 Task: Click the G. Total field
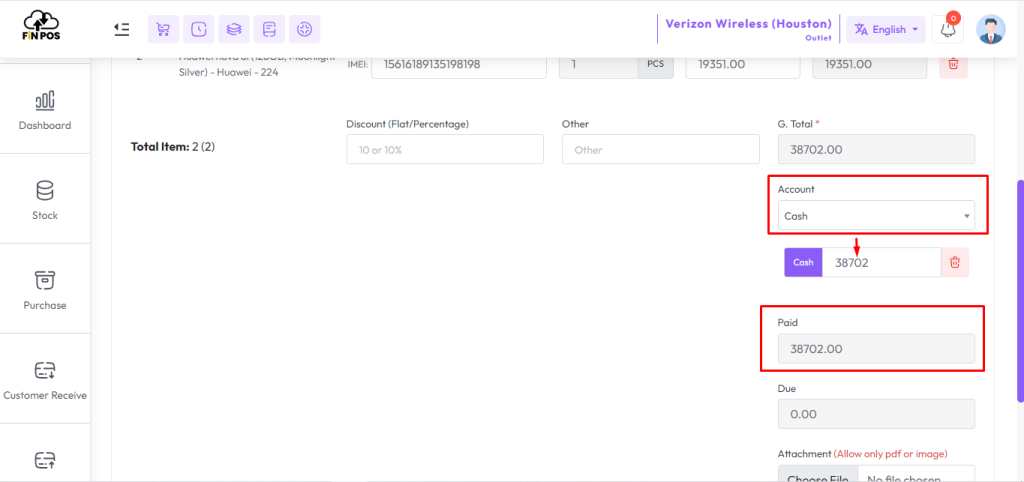[876, 149]
